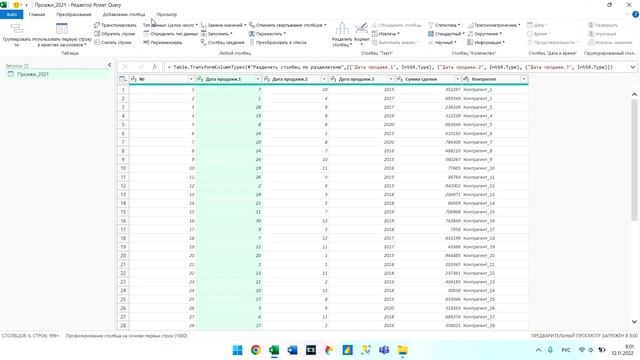Click the language indicator РУС in the tray
The width and height of the screenshot is (640, 360).
(x=566, y=350)
